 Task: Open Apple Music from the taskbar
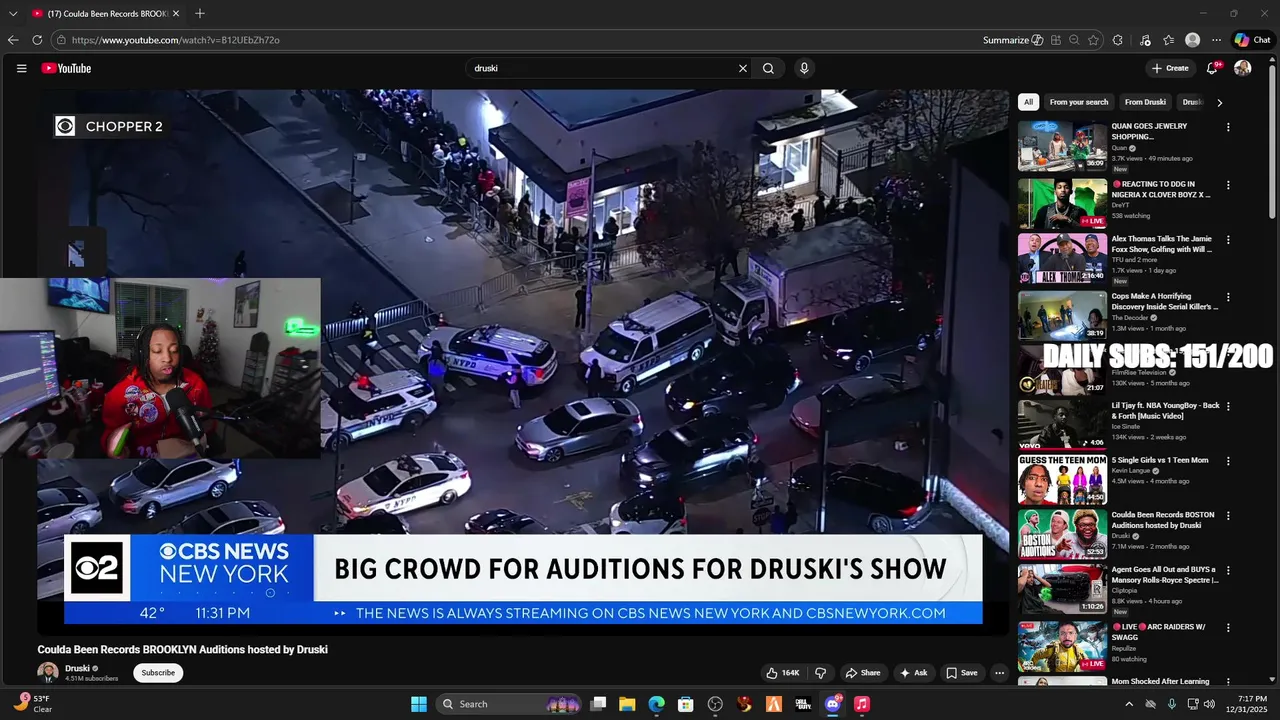pyautogui.click(x=862, y=704)
